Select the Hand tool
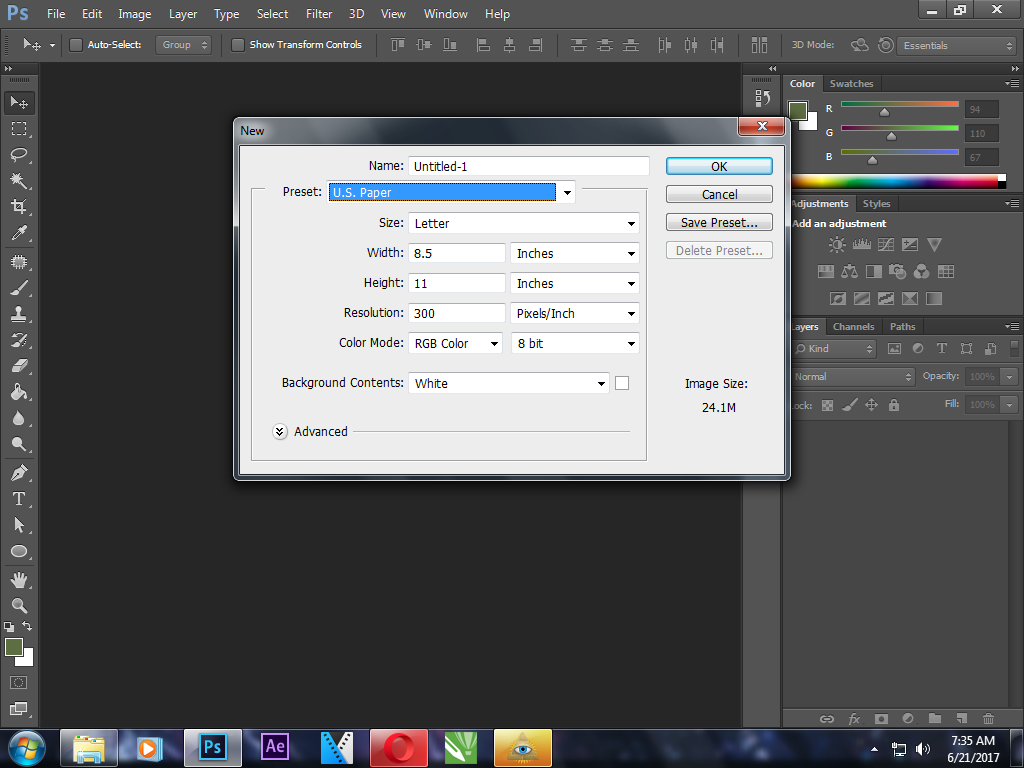 (x=19, y=580)
